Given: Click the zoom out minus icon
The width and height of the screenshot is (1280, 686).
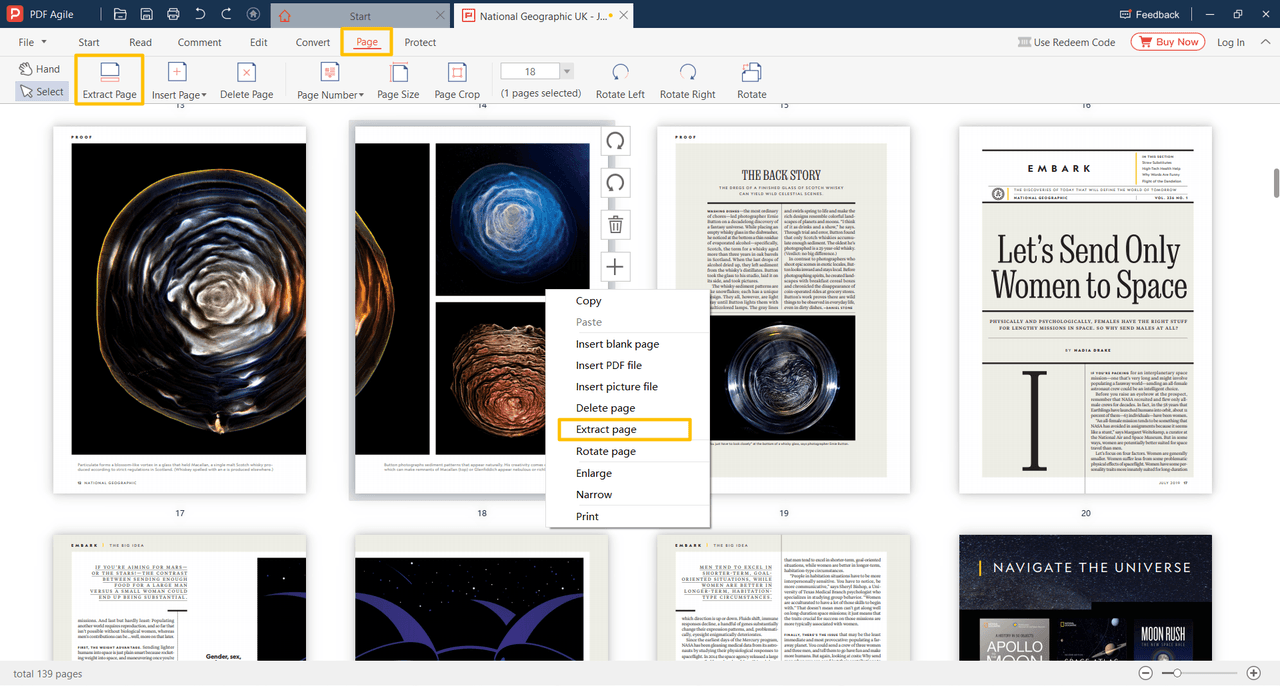Looking at the screenshot, I should pyautogui.click(x=1146, y=674).
